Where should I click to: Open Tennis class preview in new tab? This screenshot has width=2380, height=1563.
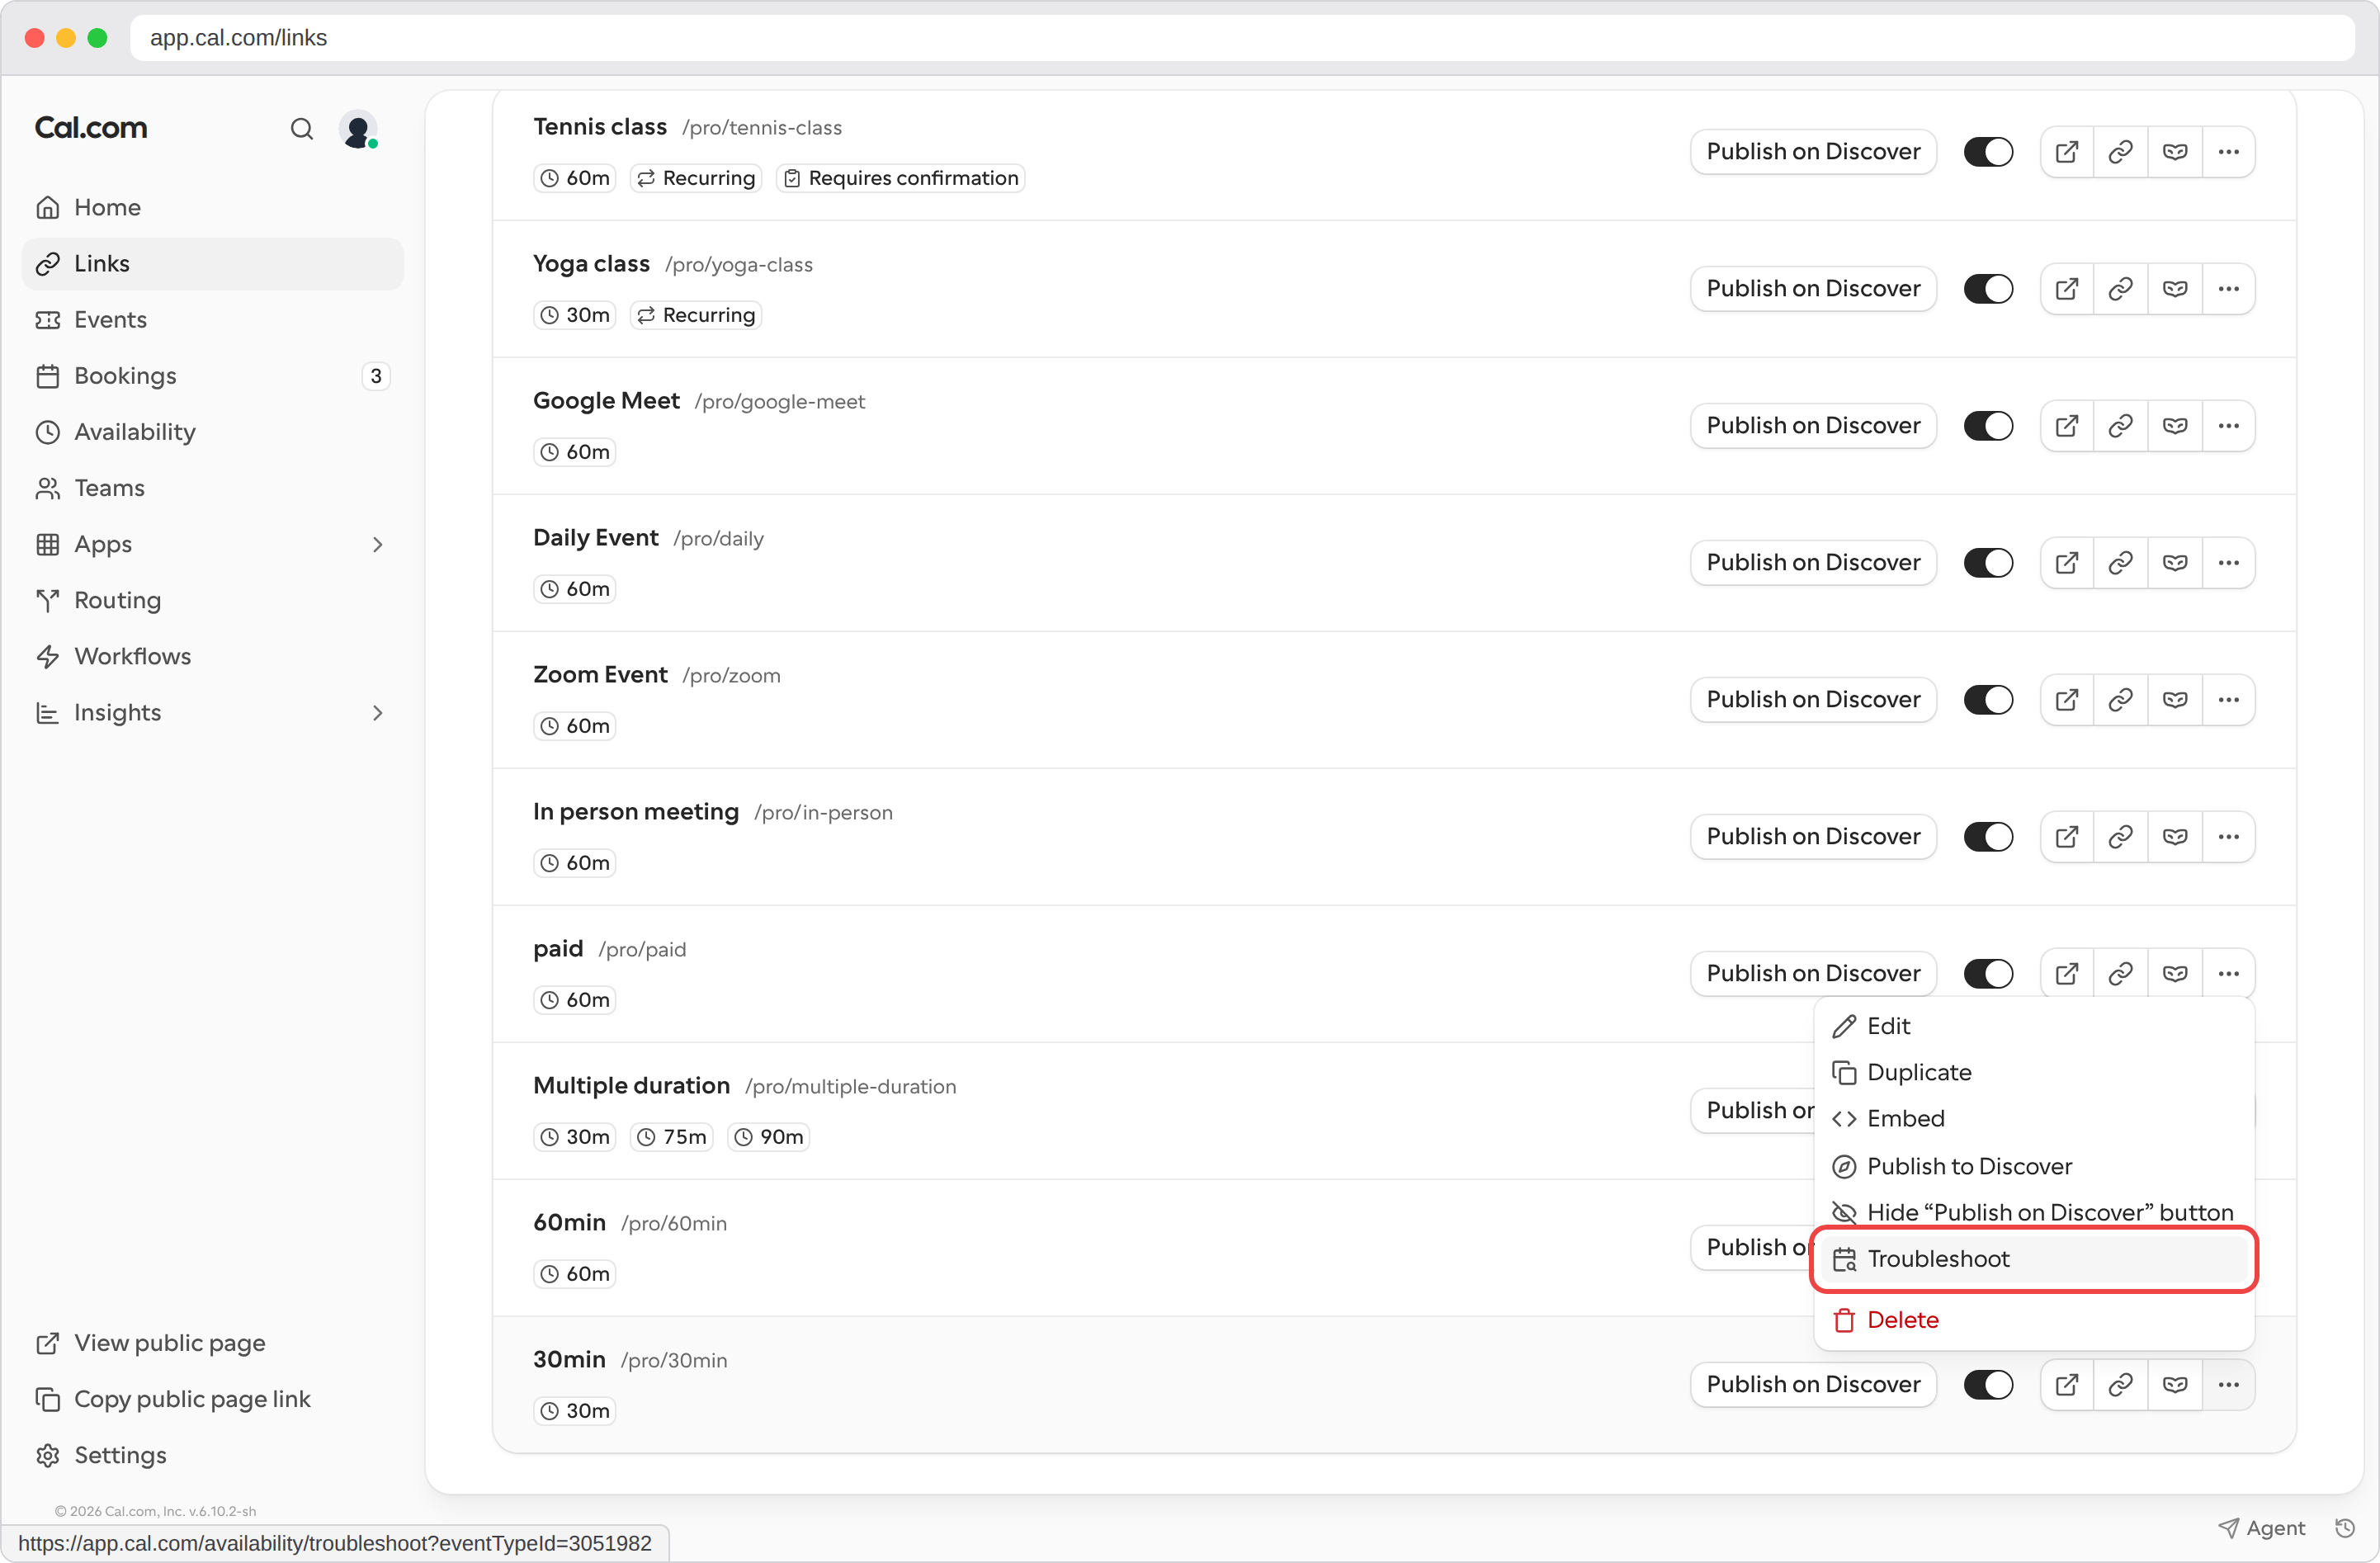click(2067, 152)
